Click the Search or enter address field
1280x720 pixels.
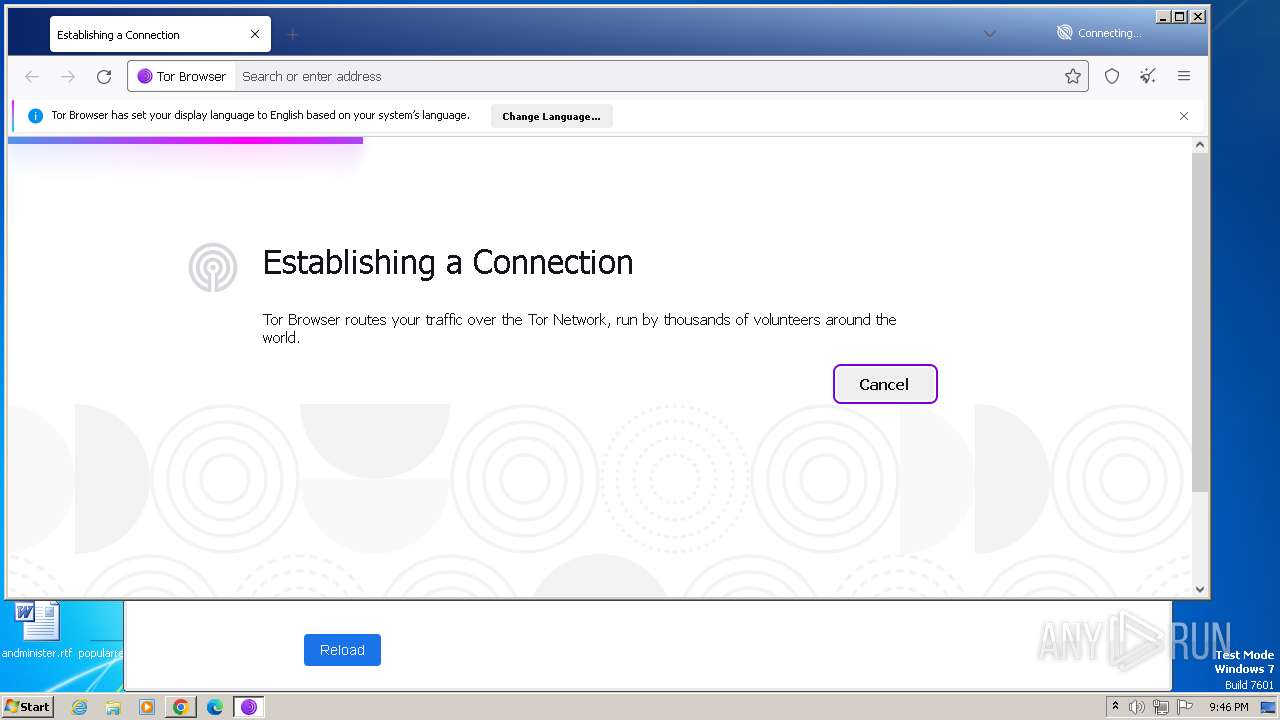pos(648,76)
